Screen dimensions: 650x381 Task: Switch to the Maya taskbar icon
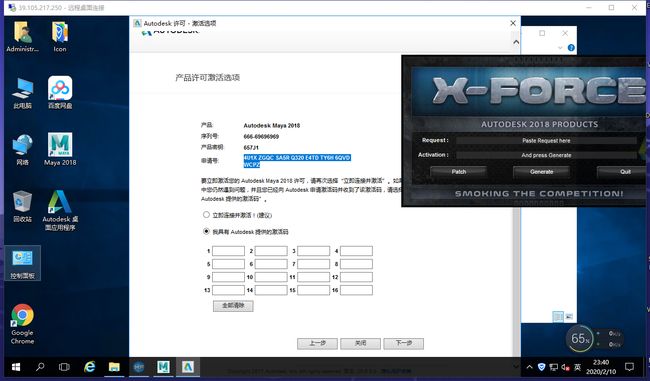pyautogui.click(x=163, y=367)
